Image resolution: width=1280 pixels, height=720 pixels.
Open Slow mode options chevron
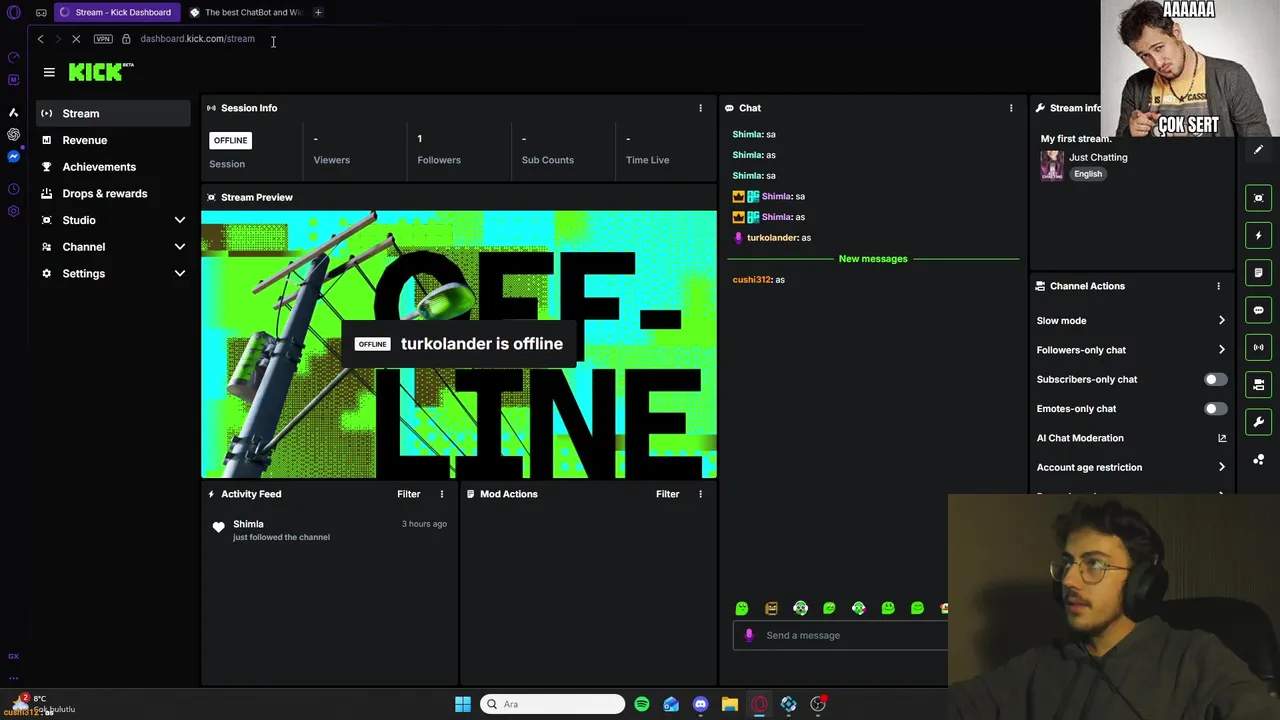click(x=1221, y=321)
